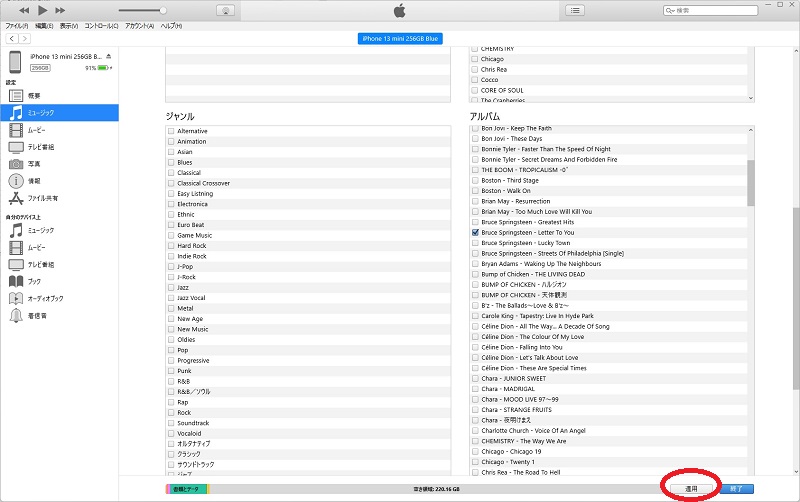800x502 pixels.
Task: Open the 編集 menu
Action: pos(44,26)
